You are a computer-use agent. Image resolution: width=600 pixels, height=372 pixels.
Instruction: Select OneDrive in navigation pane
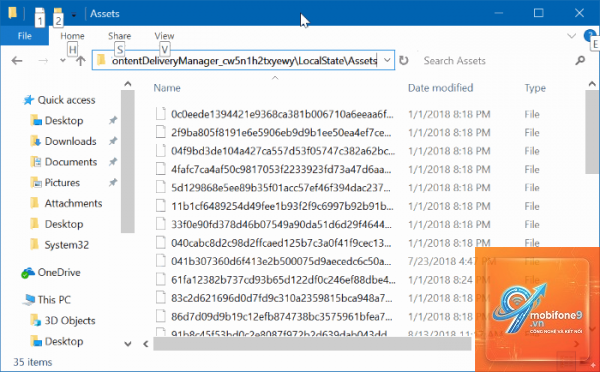59,273
